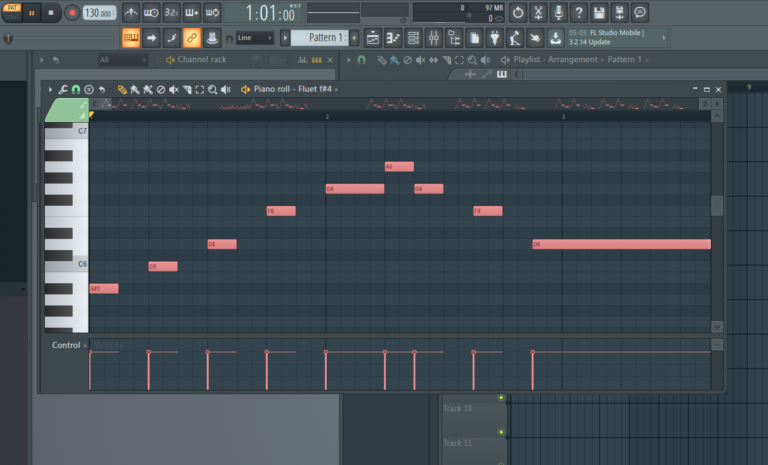Select the slice tool in Piano roll
Screen dimensions: 768x465
[x=187, y=90]
